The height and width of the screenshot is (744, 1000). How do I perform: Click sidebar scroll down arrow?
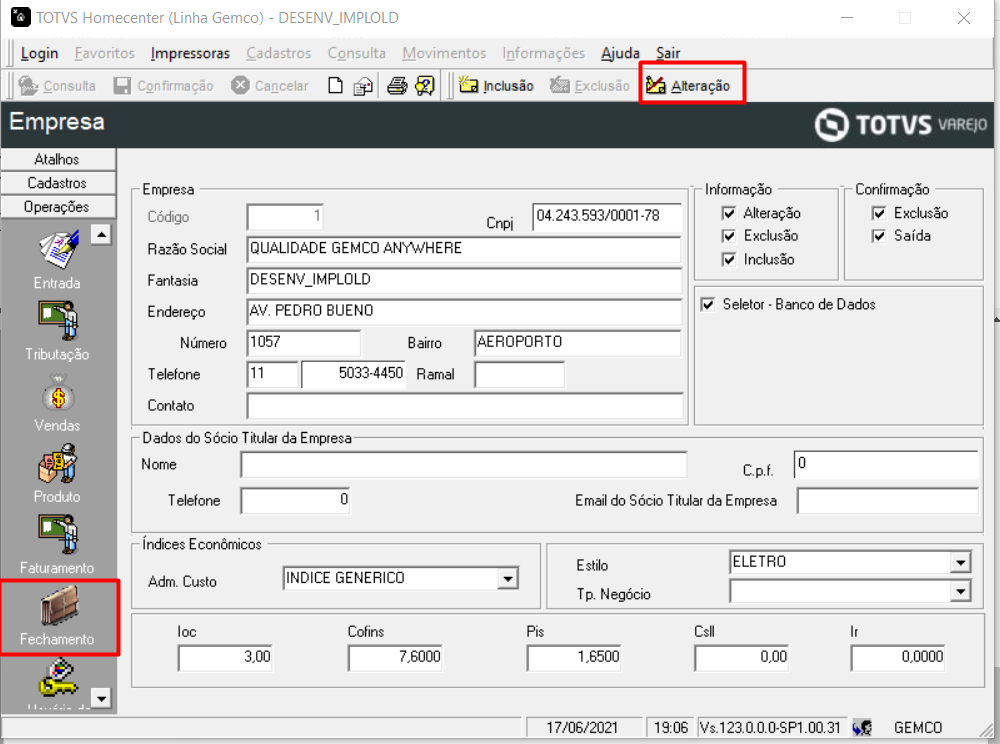(101, 698)
